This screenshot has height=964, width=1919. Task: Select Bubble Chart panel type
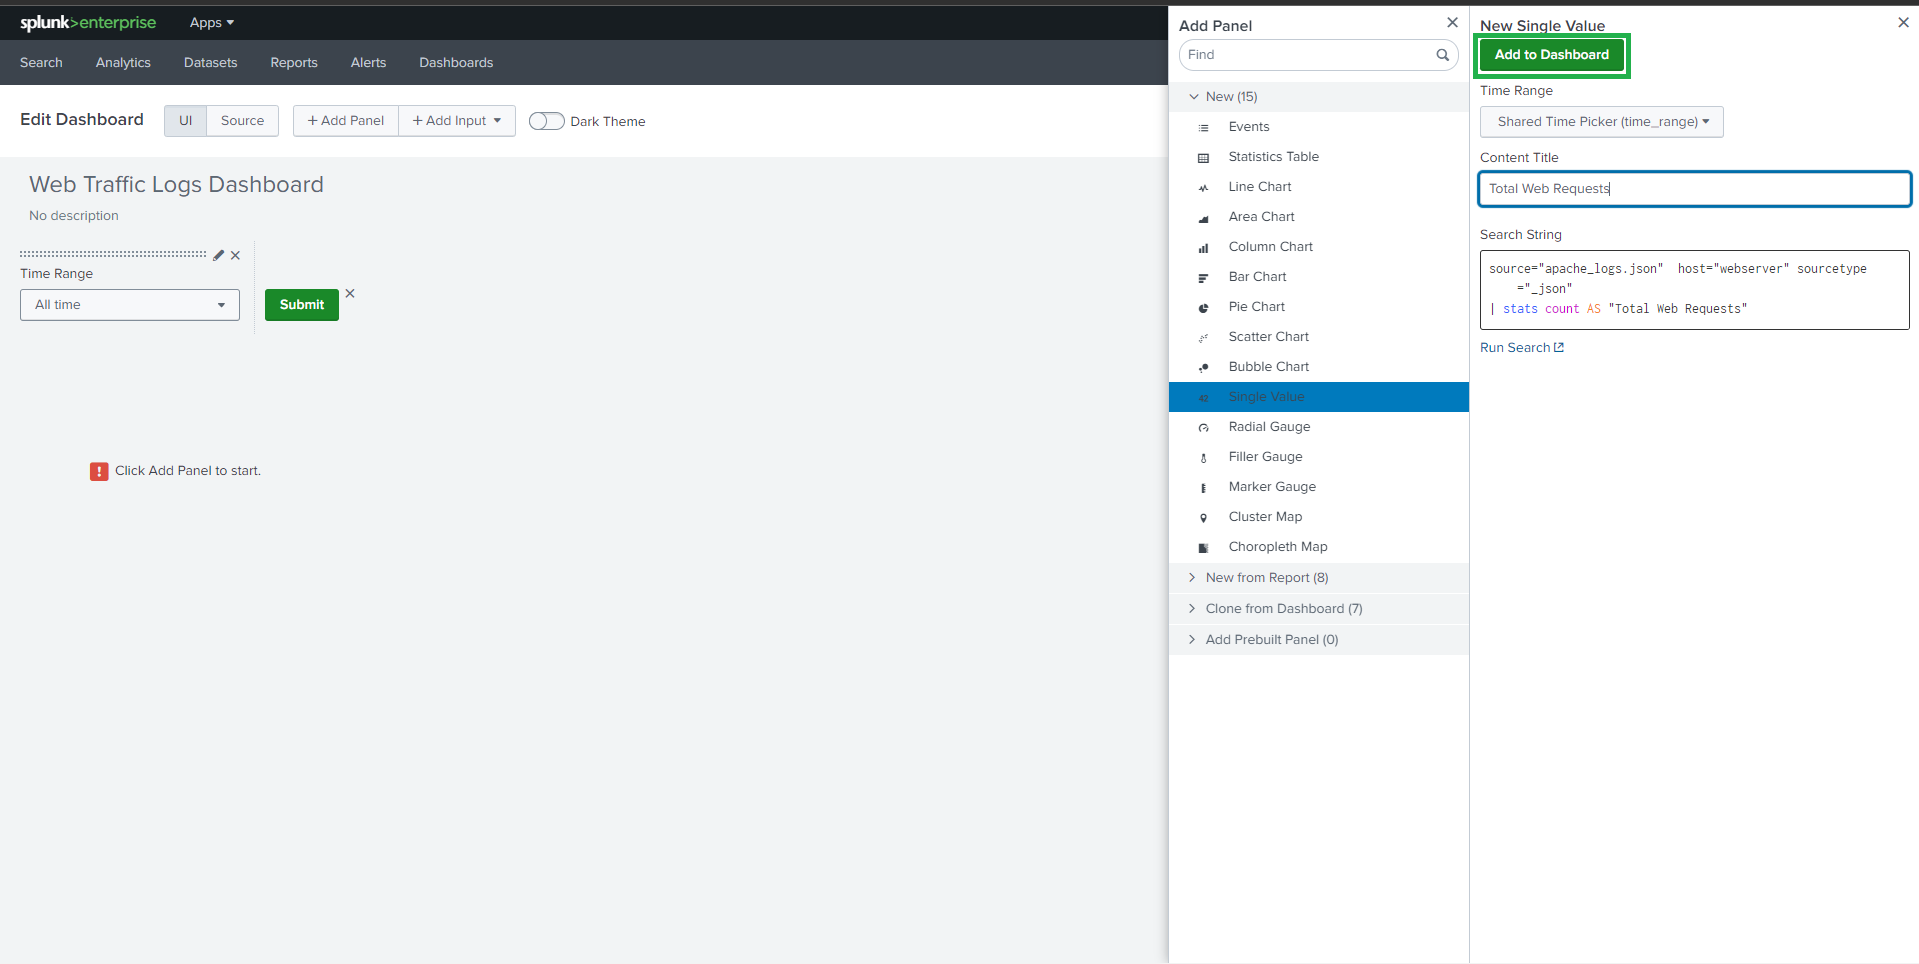coord(1319,367)
